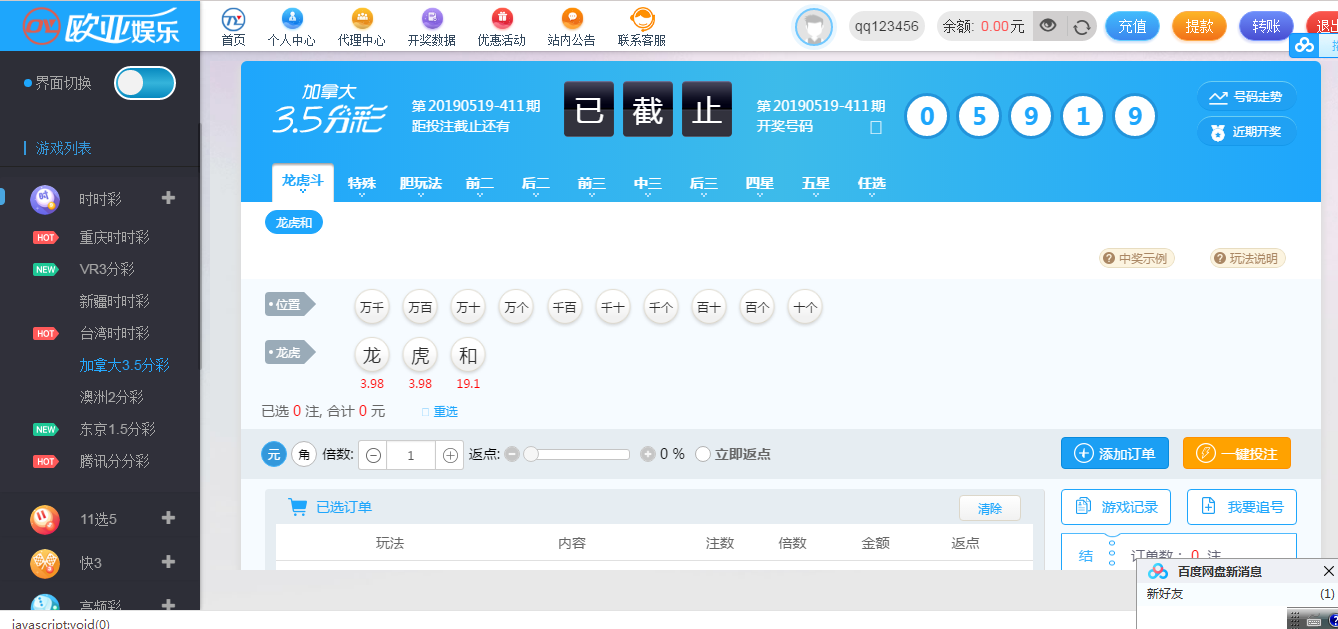This screenshot has height=629, width=1338.
Task: Open 代理中心 agent center icon
Action: tap(361, 19)
